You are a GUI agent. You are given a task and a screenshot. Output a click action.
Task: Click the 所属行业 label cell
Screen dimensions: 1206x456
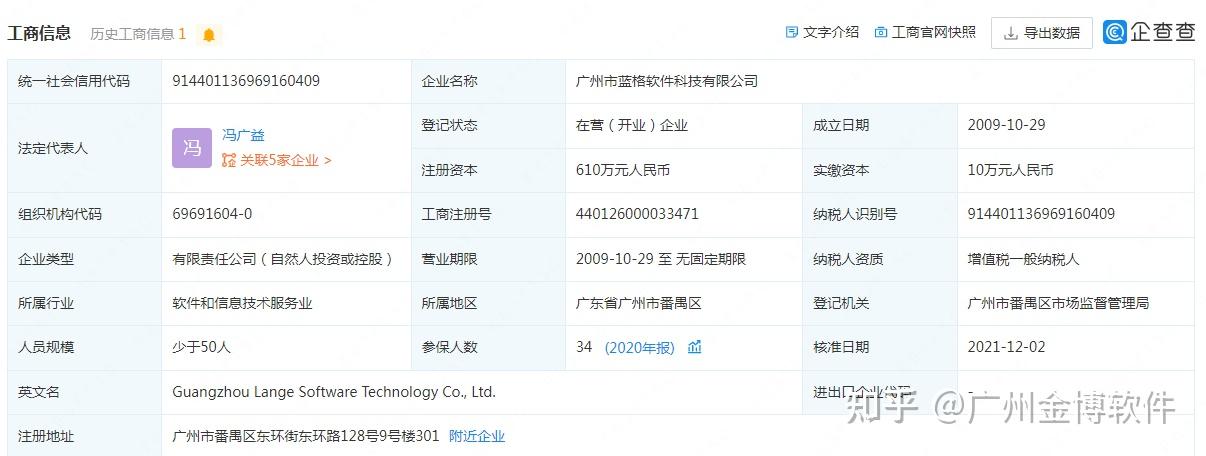coord(84,303)
